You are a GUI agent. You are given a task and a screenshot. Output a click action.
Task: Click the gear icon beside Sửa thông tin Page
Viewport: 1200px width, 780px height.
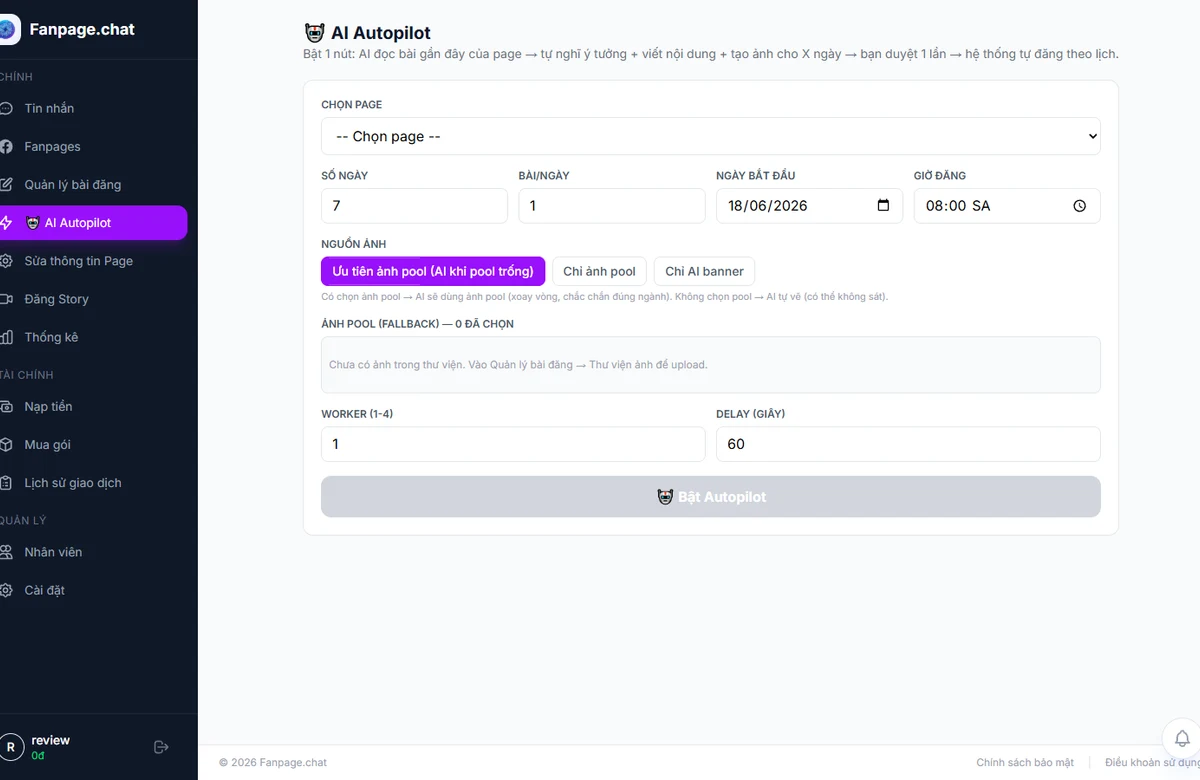[6, 261]
